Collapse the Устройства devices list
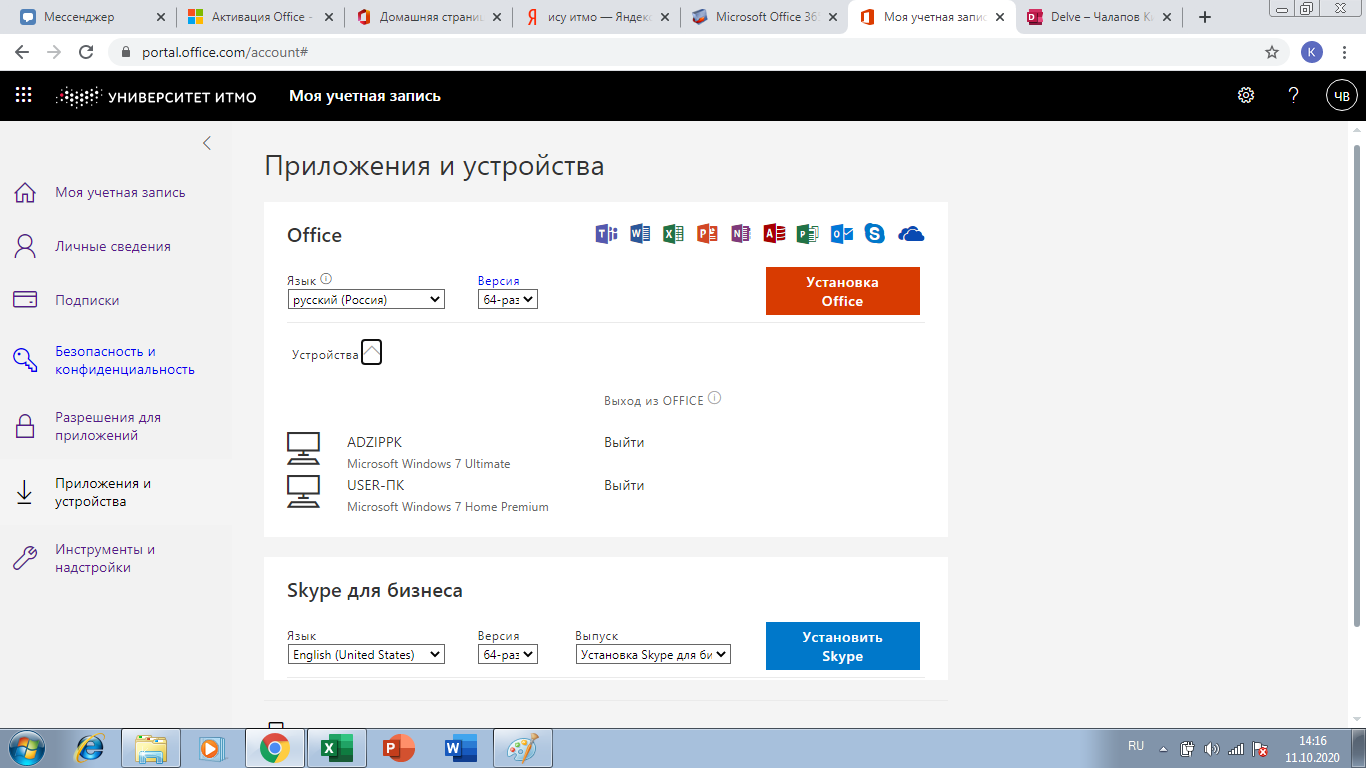1366x768 pixels. [x=371, y=352]
